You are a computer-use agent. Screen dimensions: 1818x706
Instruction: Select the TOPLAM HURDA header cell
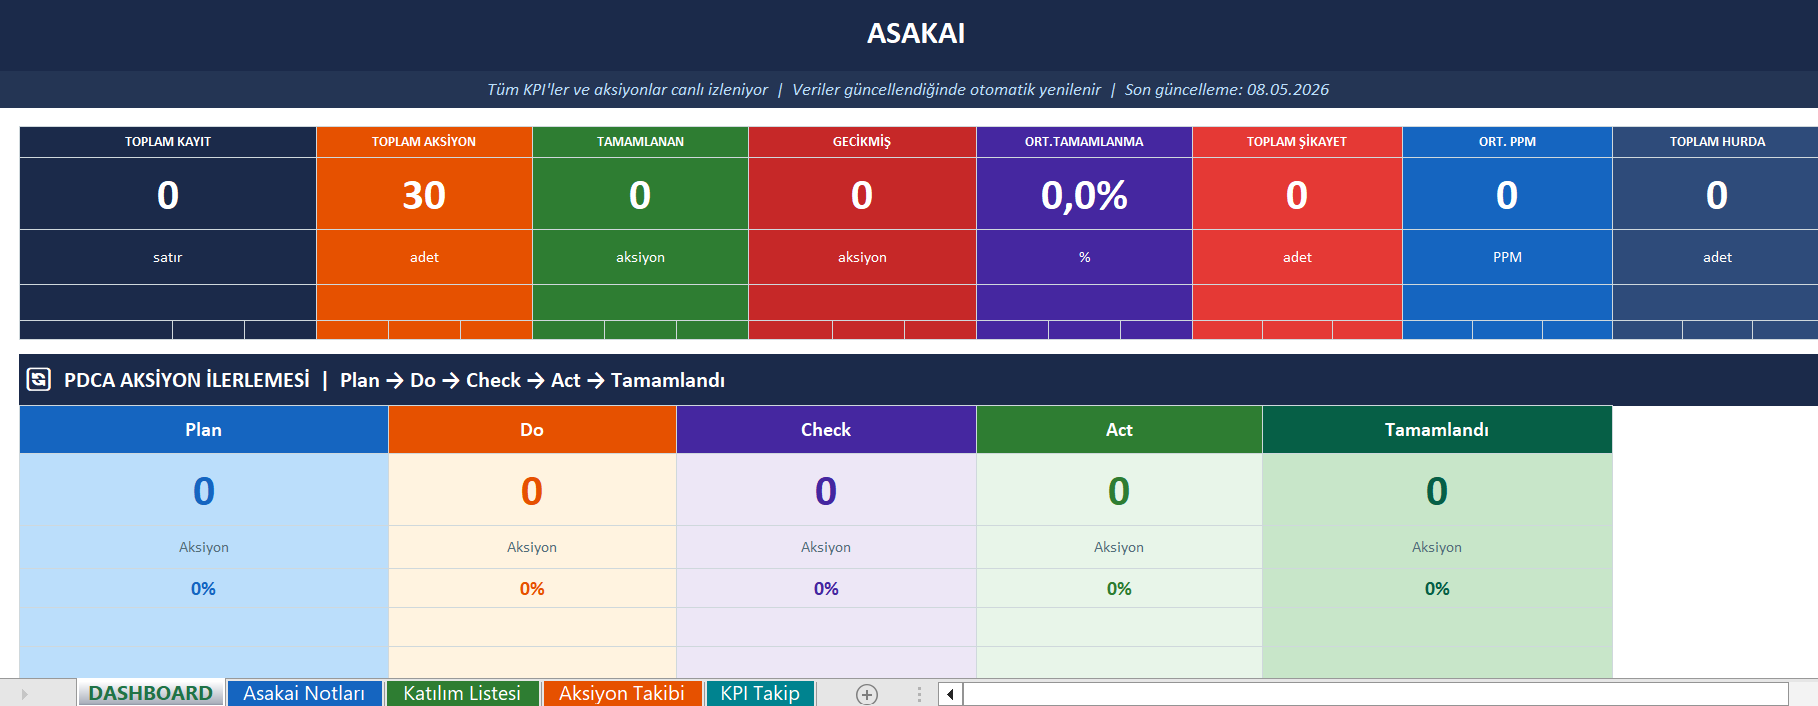tap(1717, 142)
